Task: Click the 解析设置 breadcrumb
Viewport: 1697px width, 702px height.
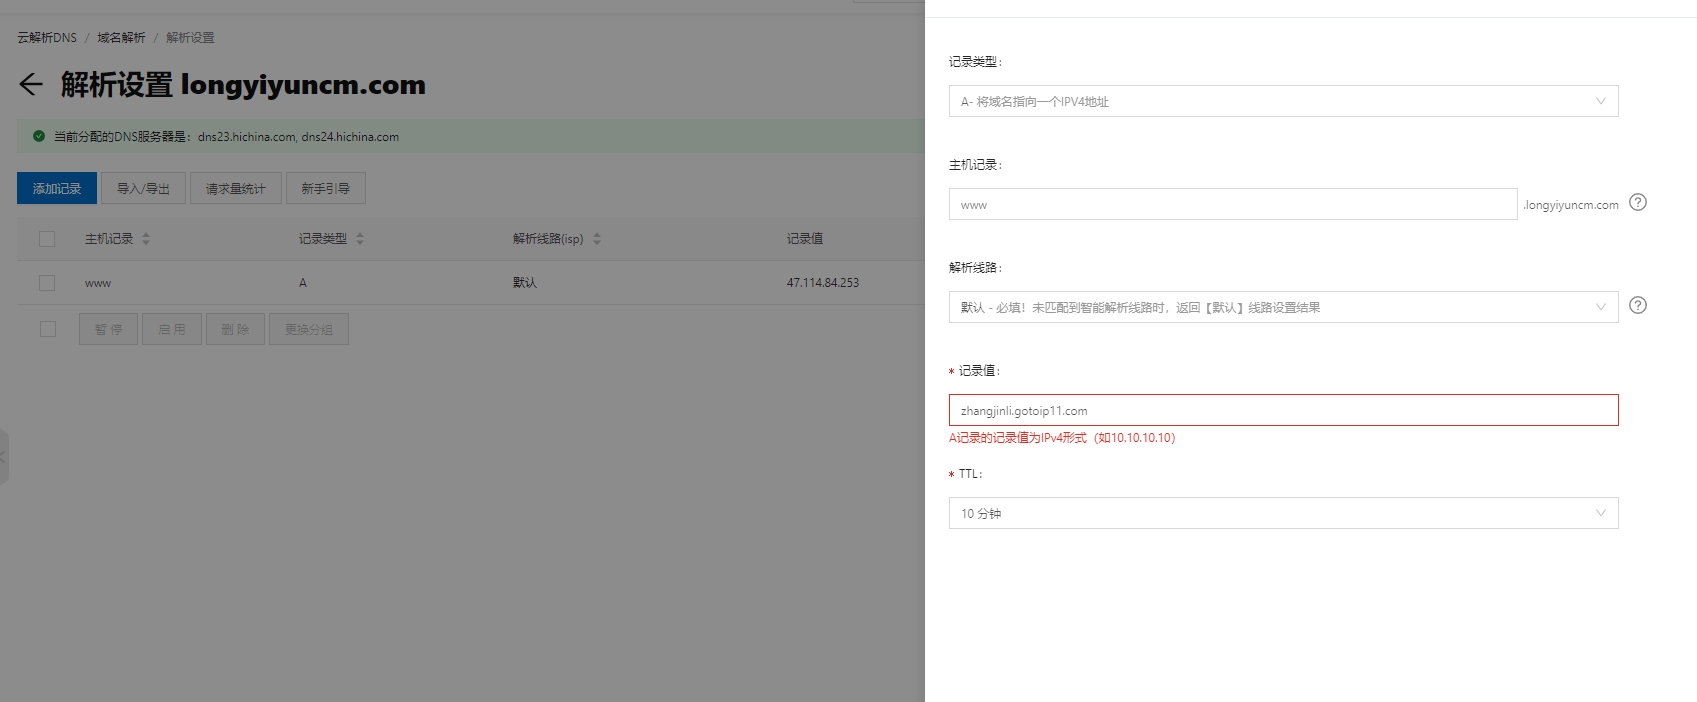Action: (x=190, y=38)
